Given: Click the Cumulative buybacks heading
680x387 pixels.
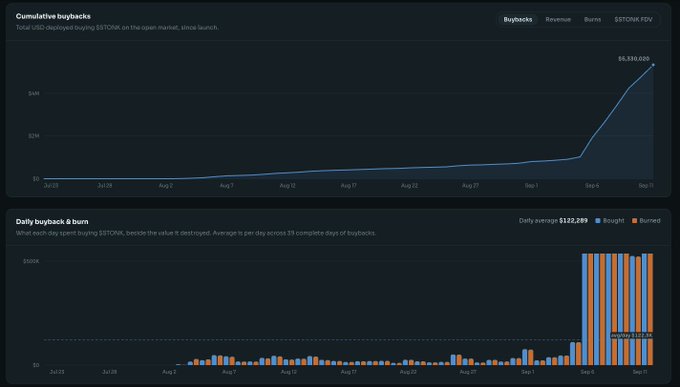Looking at the screenshot, I should [x=53, y=16].
